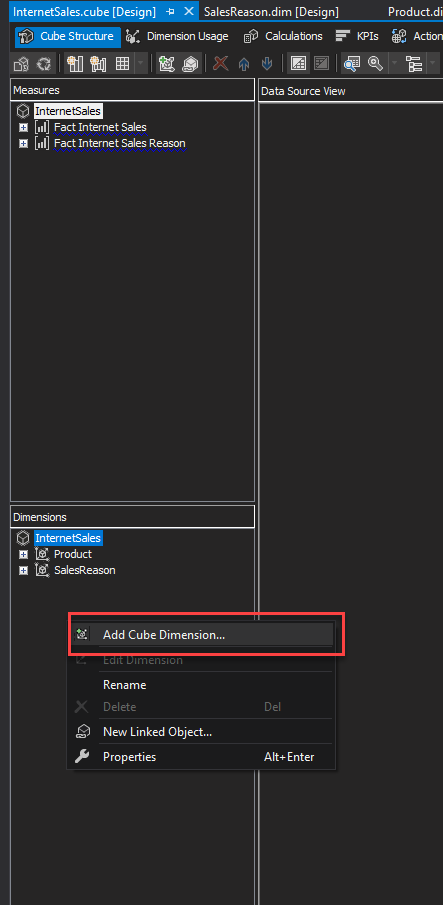Expand the Fact Internet Sales Reason group
The height and width of the screenshot is (905, 443).
tap(23, 143)
